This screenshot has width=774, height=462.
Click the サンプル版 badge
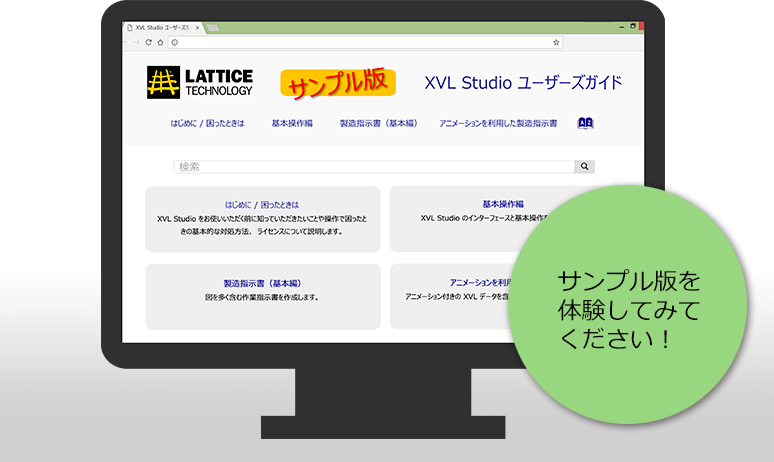[x=338, y=82]
